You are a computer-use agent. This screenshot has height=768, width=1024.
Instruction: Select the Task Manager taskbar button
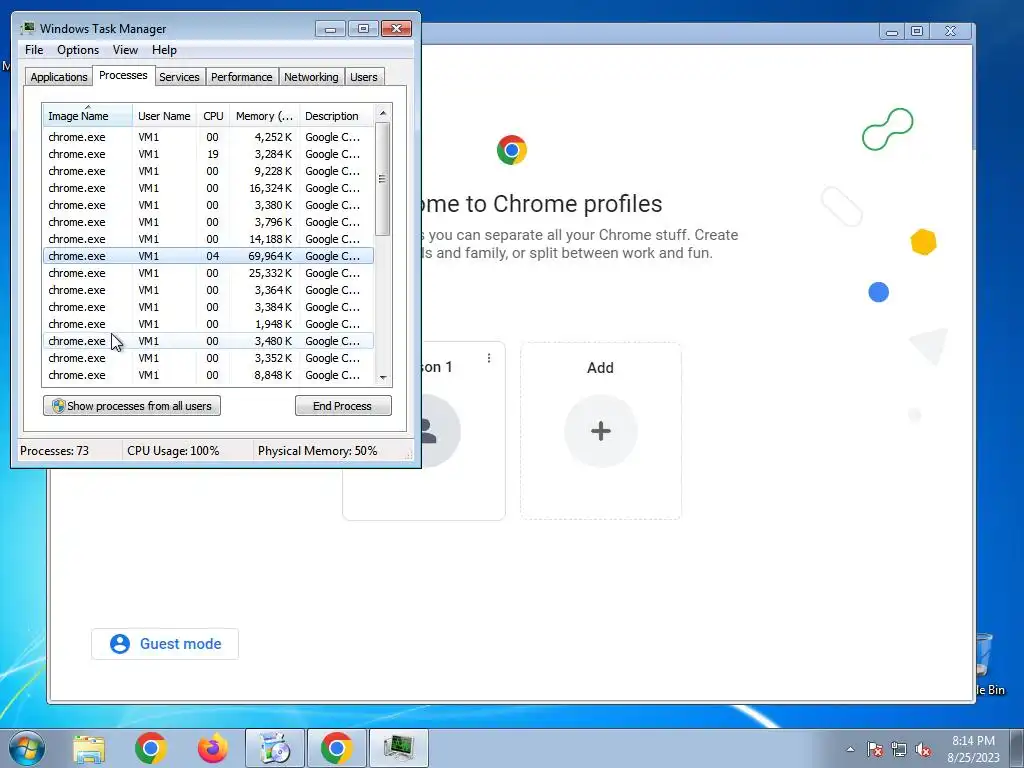tap(398, 748)
